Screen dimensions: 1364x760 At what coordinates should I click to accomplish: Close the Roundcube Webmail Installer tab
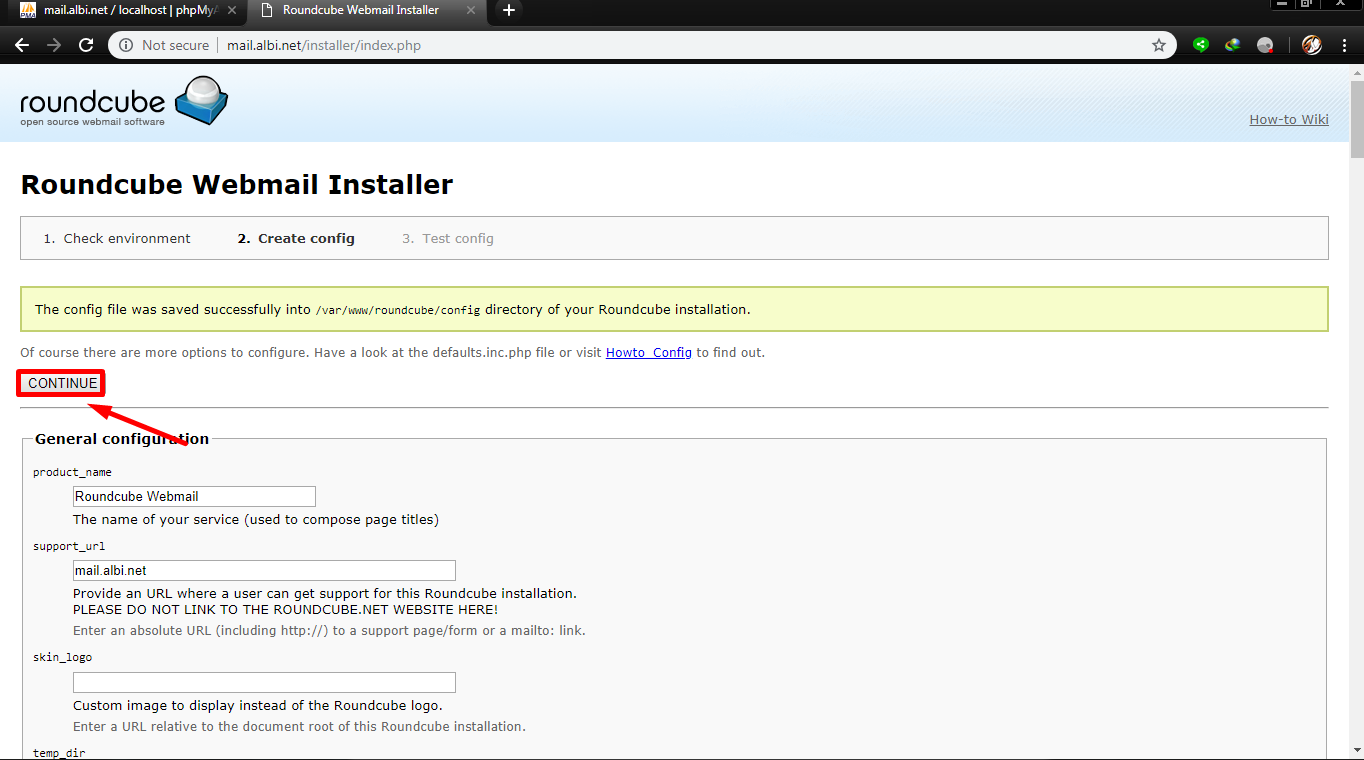click(471, 10)
